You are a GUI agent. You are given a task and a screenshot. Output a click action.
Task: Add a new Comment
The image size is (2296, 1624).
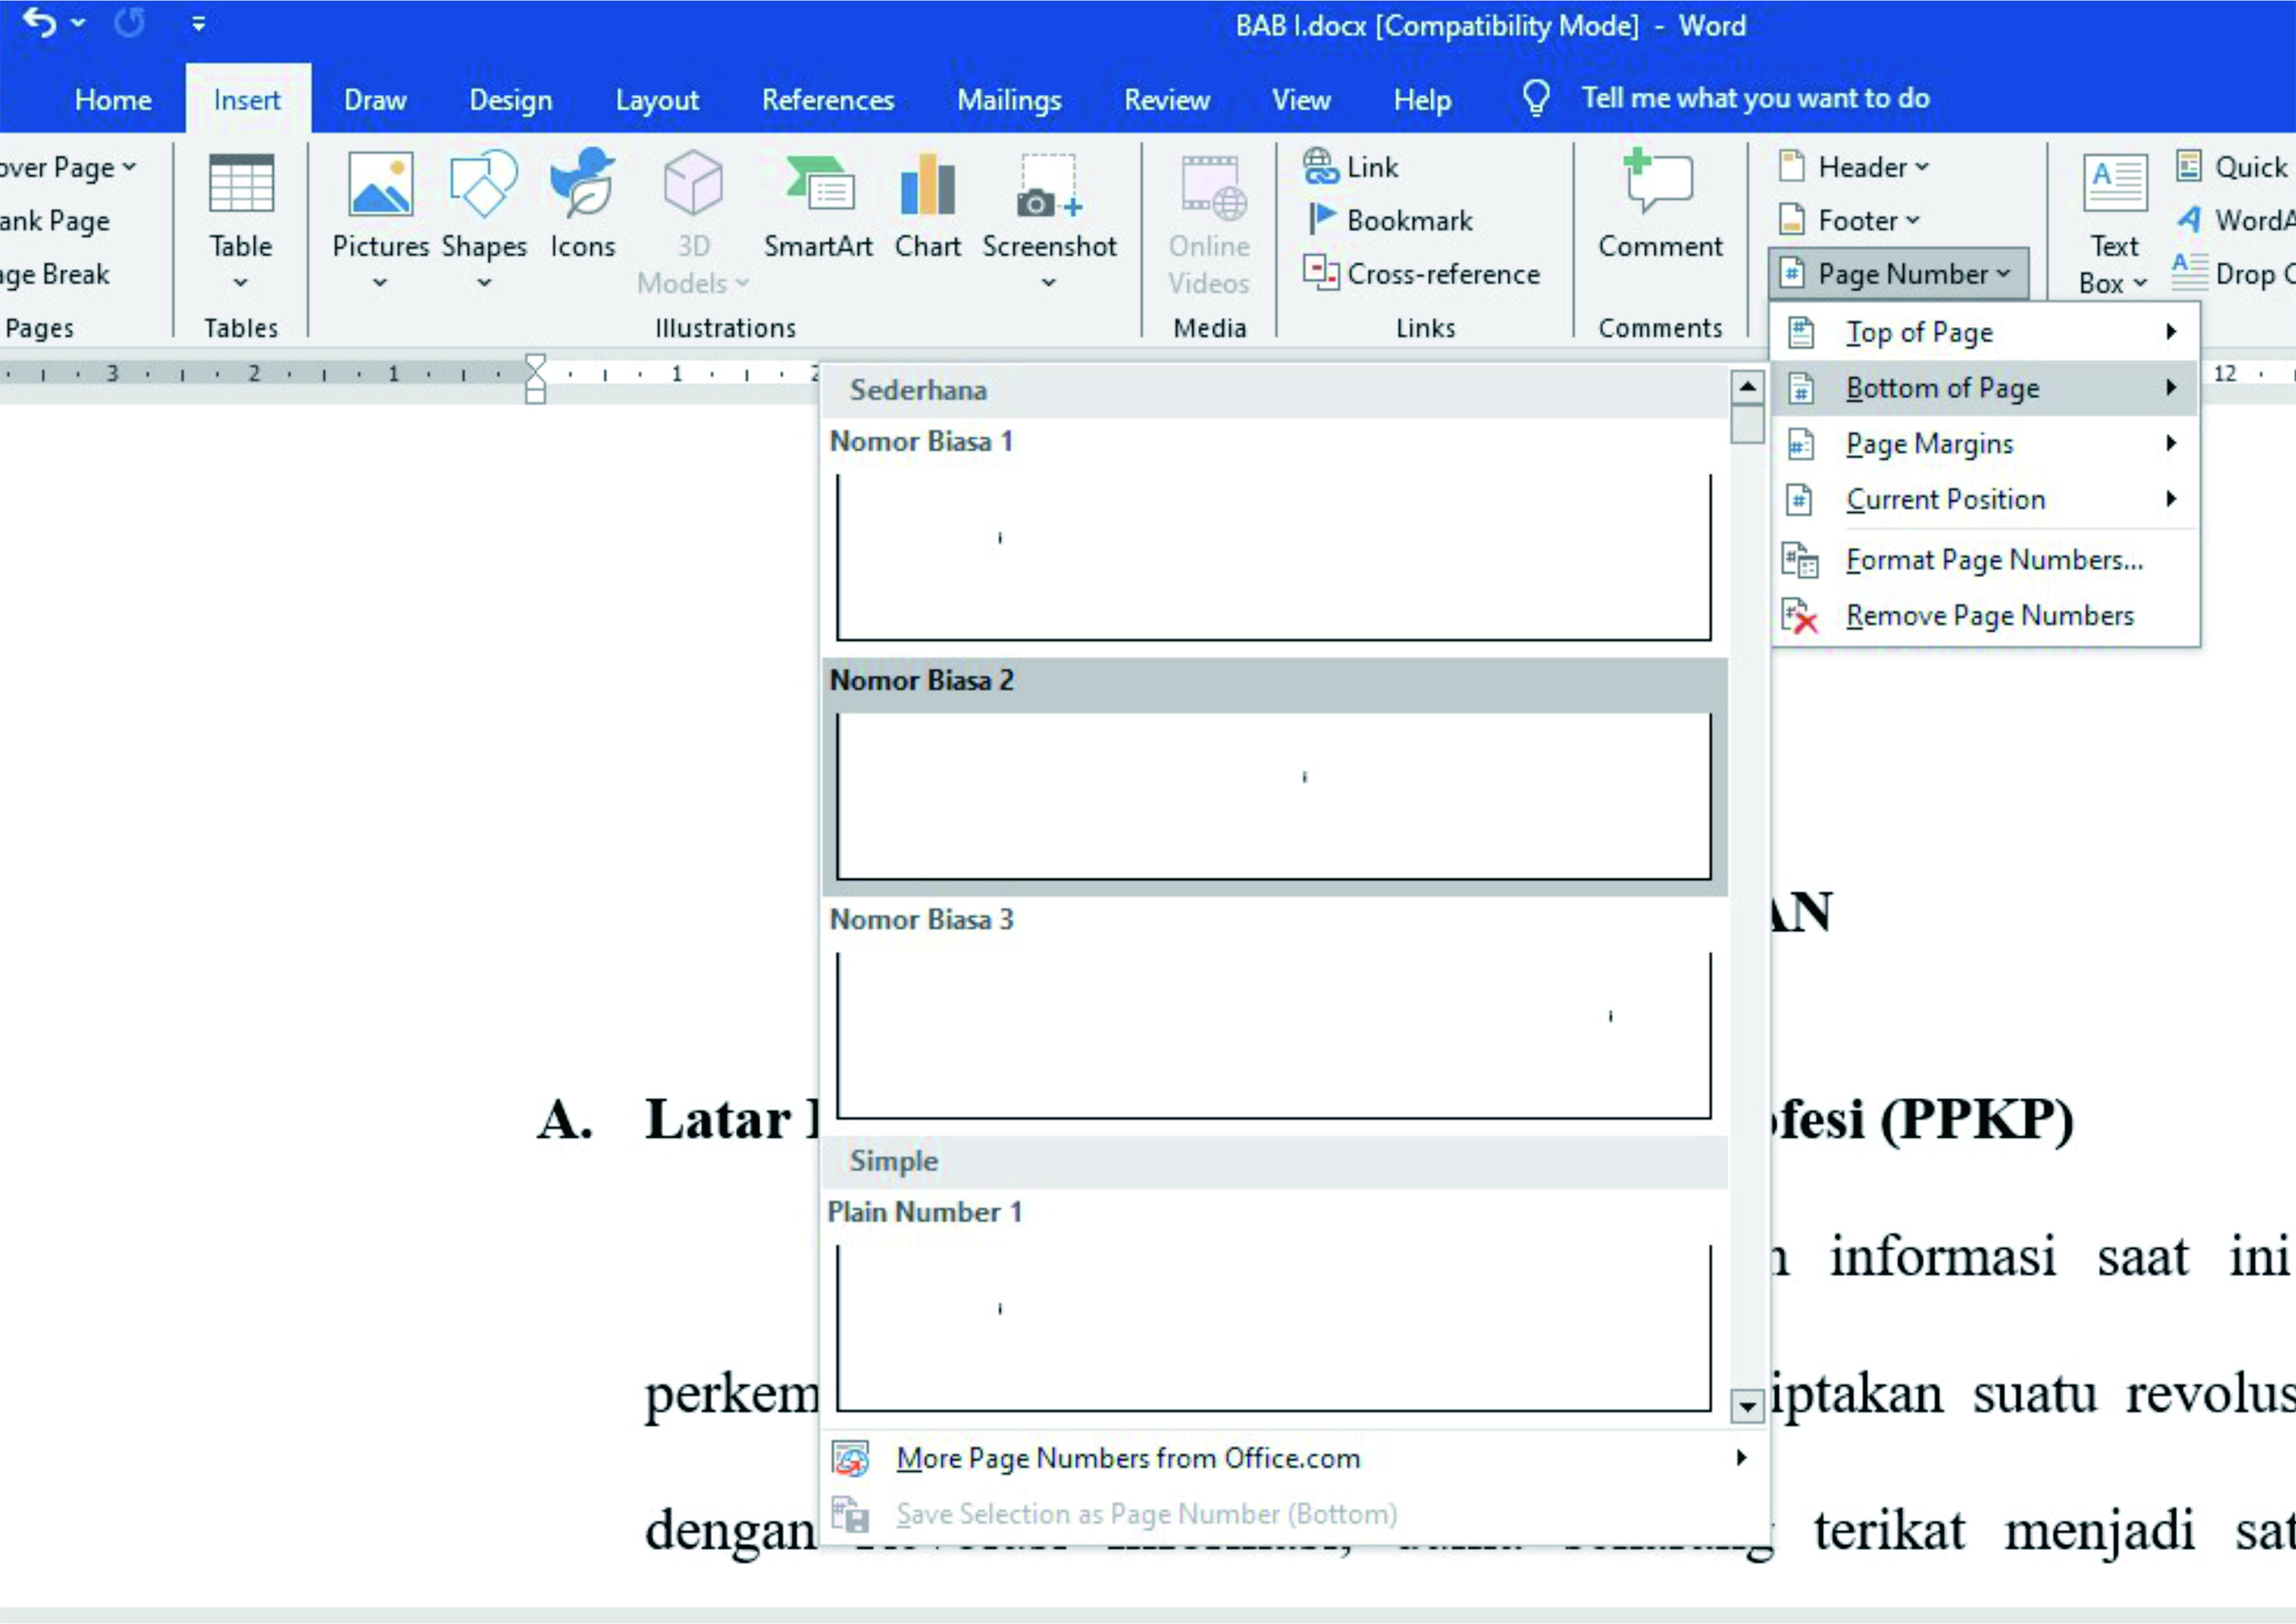pos(1659,206)
